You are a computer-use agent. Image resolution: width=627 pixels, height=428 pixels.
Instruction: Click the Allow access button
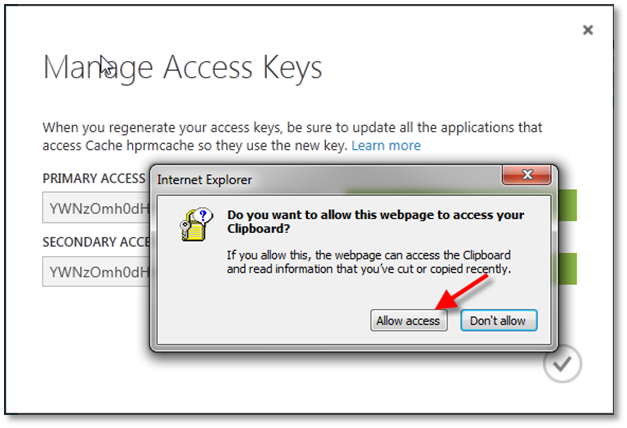[408, 321]
